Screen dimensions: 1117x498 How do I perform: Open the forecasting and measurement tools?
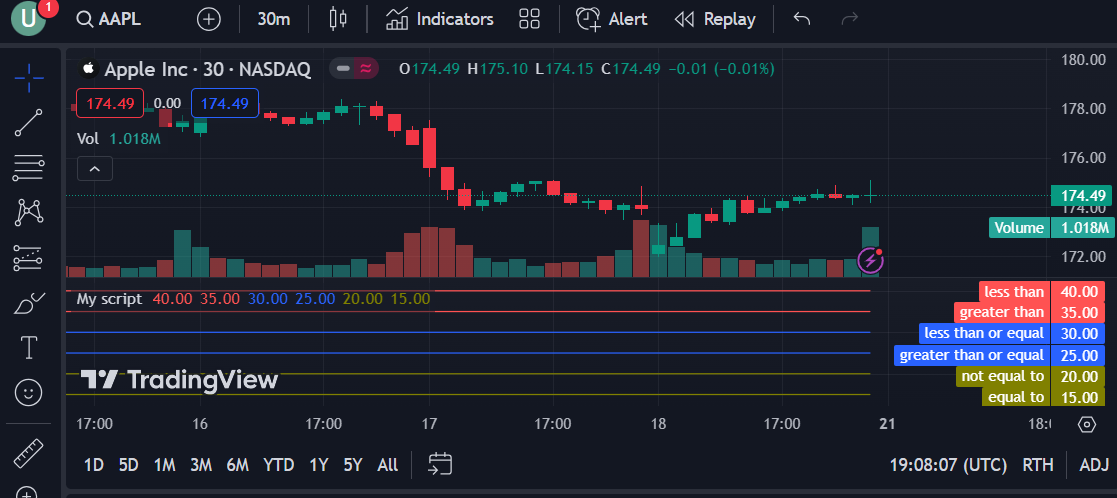coord(28,258)
